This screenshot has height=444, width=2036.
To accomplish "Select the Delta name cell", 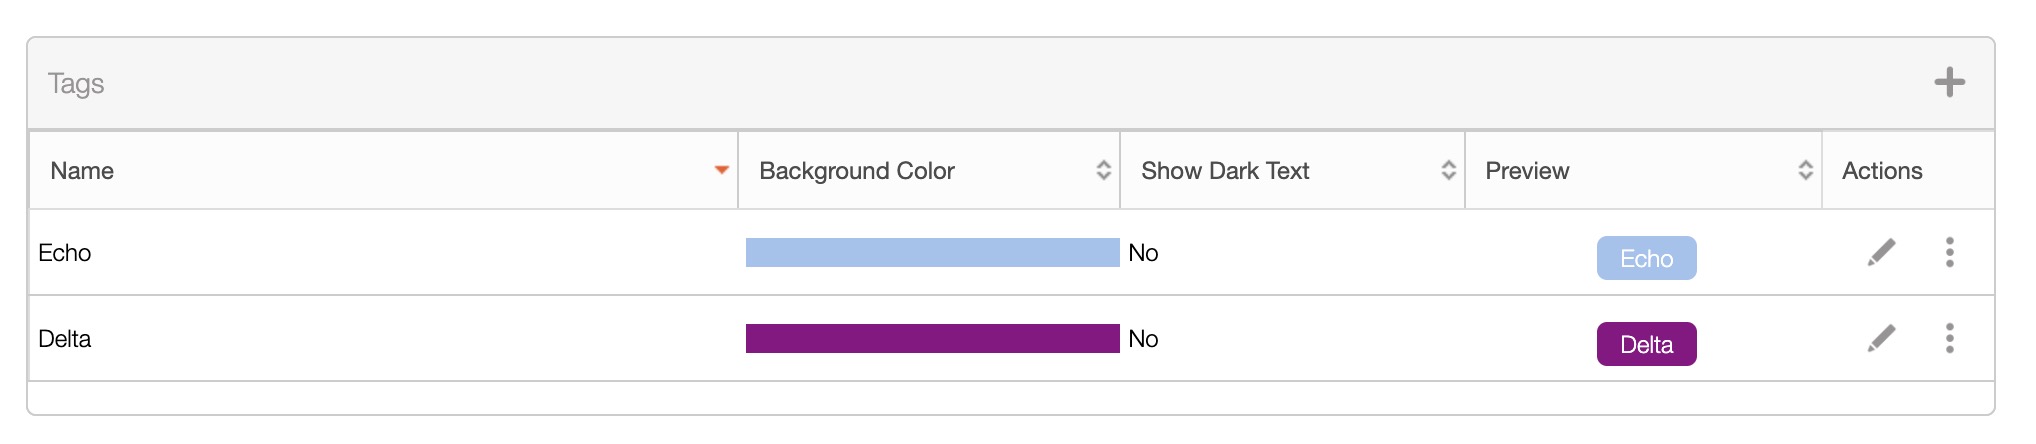I will [x=65, y=339].
